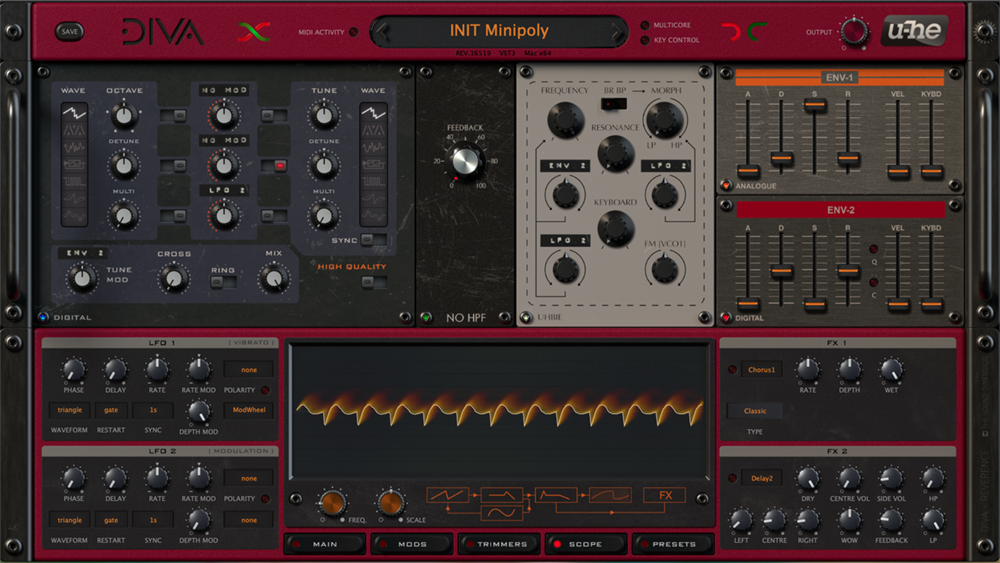1000x563 pixels.
Task: Open LFO 1 gate restart selector
Action: [111, 410]
